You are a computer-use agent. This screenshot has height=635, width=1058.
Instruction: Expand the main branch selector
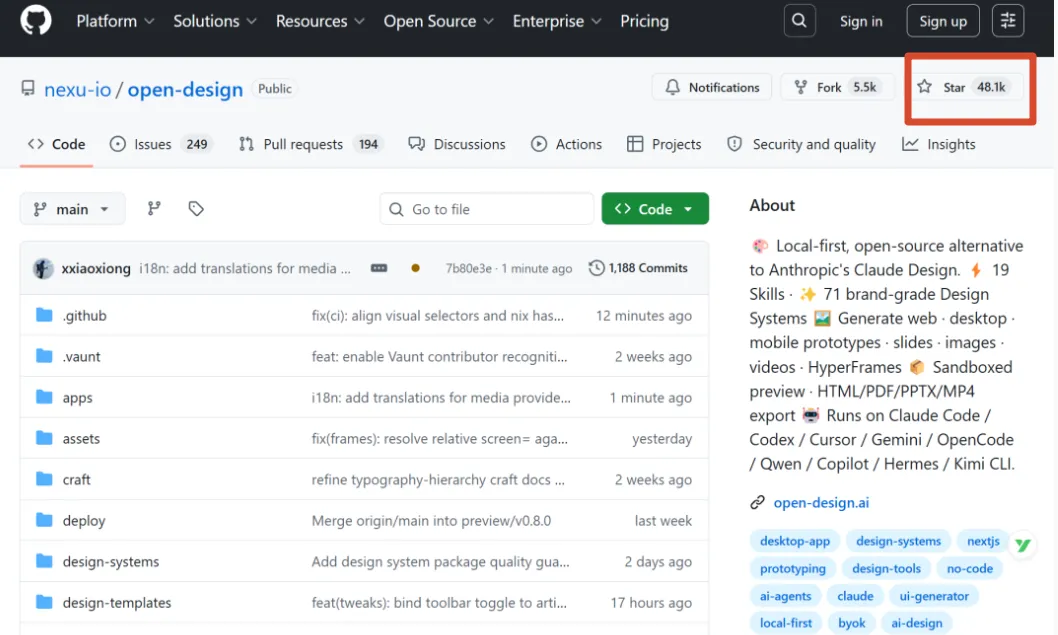point(72,209)
